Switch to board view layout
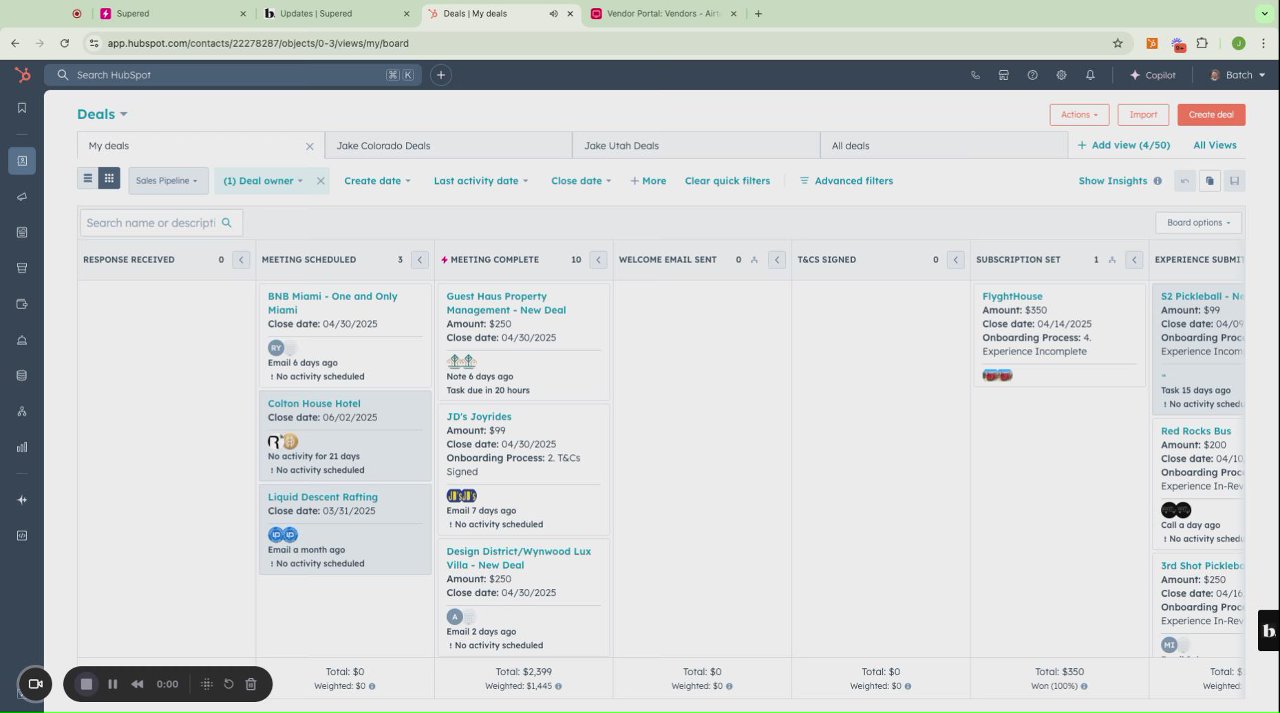The image size is (1280, 713). click(x=110, y=179)
